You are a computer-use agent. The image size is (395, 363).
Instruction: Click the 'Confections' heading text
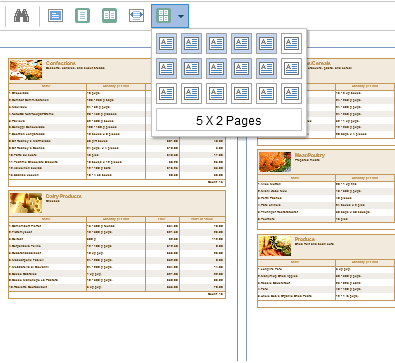[61, 63]
